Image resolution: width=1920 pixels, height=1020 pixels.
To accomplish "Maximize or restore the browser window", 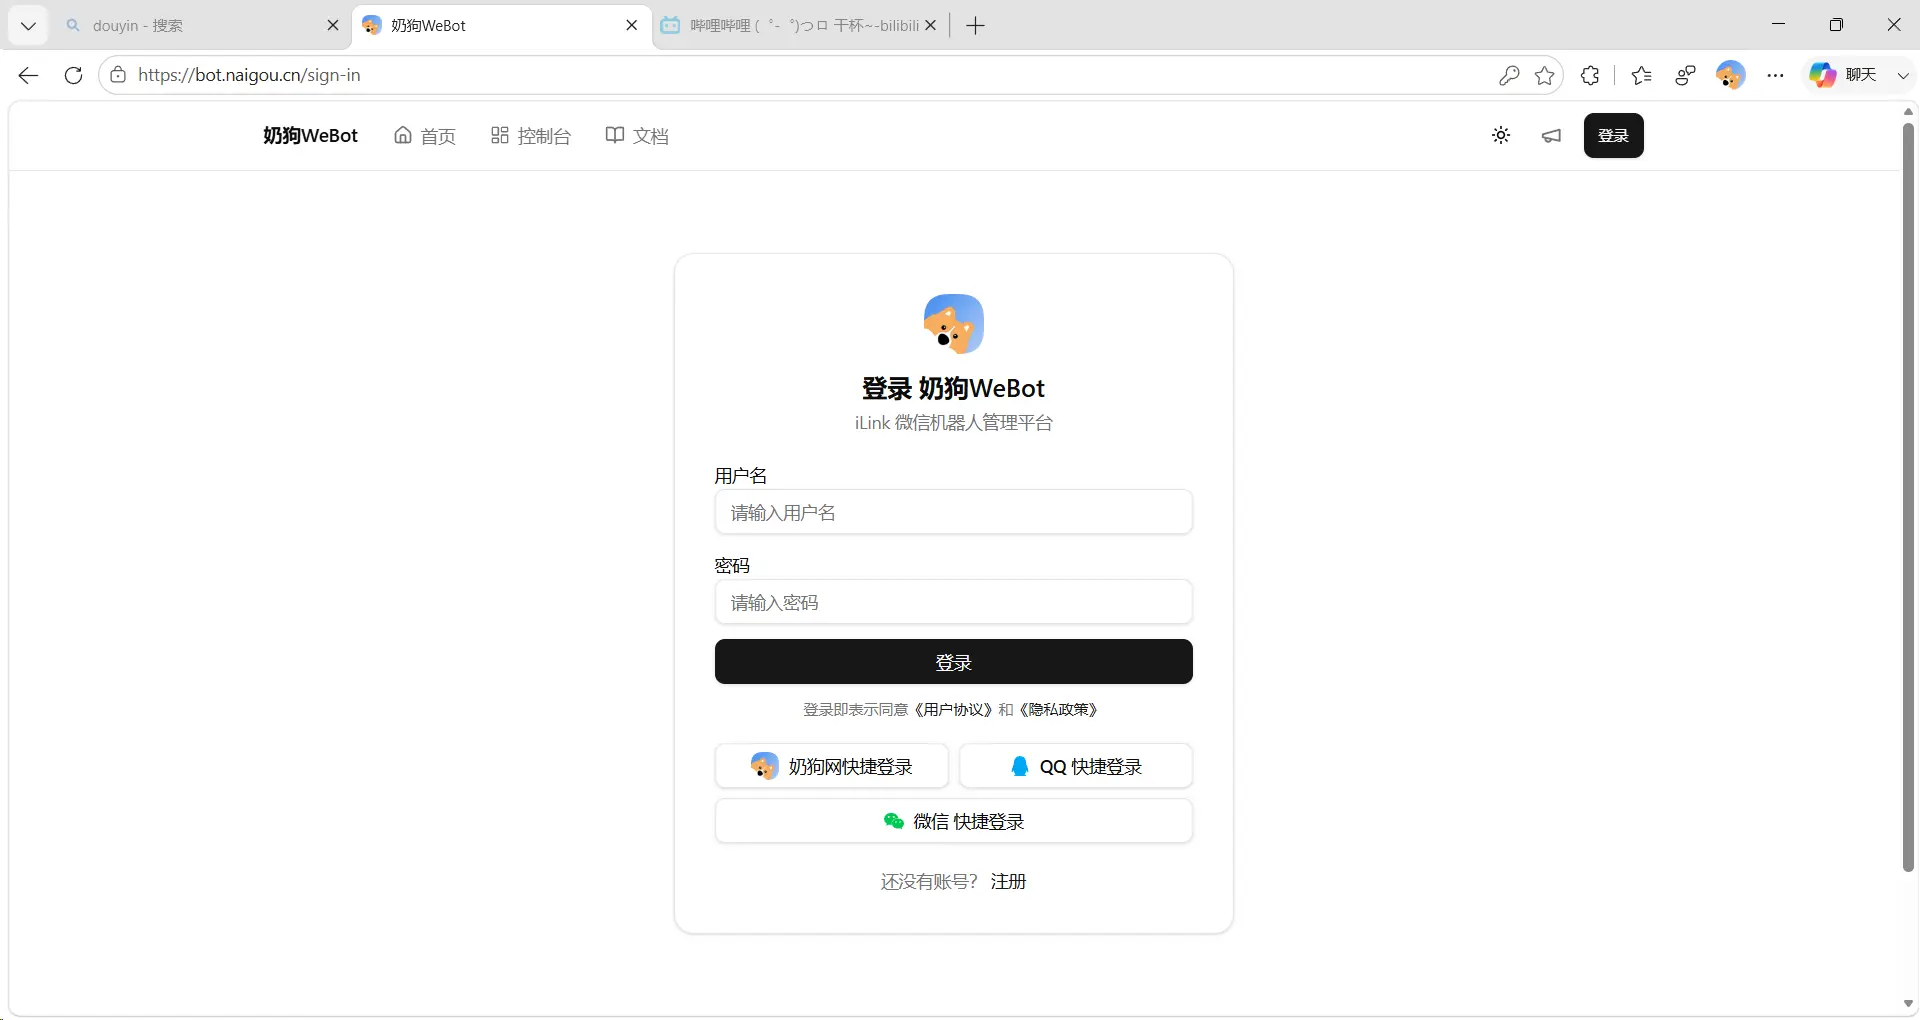I will point(1836,25).
